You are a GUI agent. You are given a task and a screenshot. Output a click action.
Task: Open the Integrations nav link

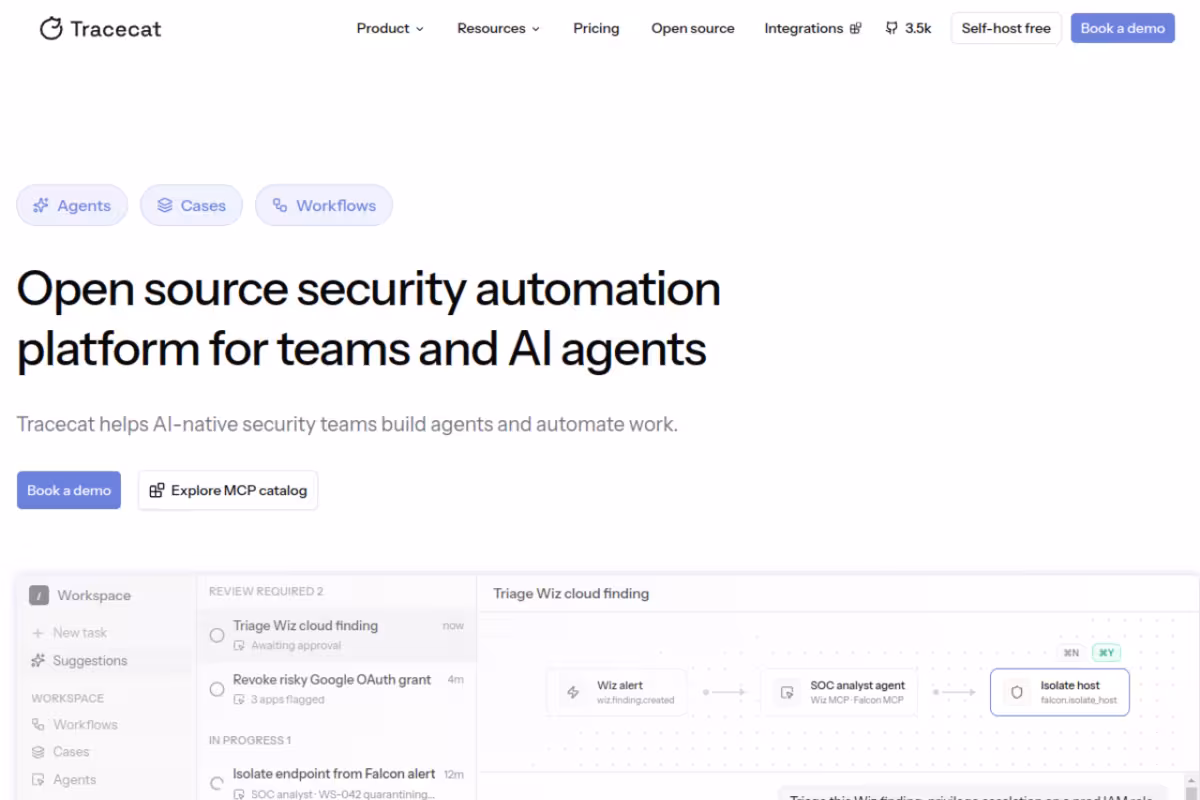coord(812,28)
